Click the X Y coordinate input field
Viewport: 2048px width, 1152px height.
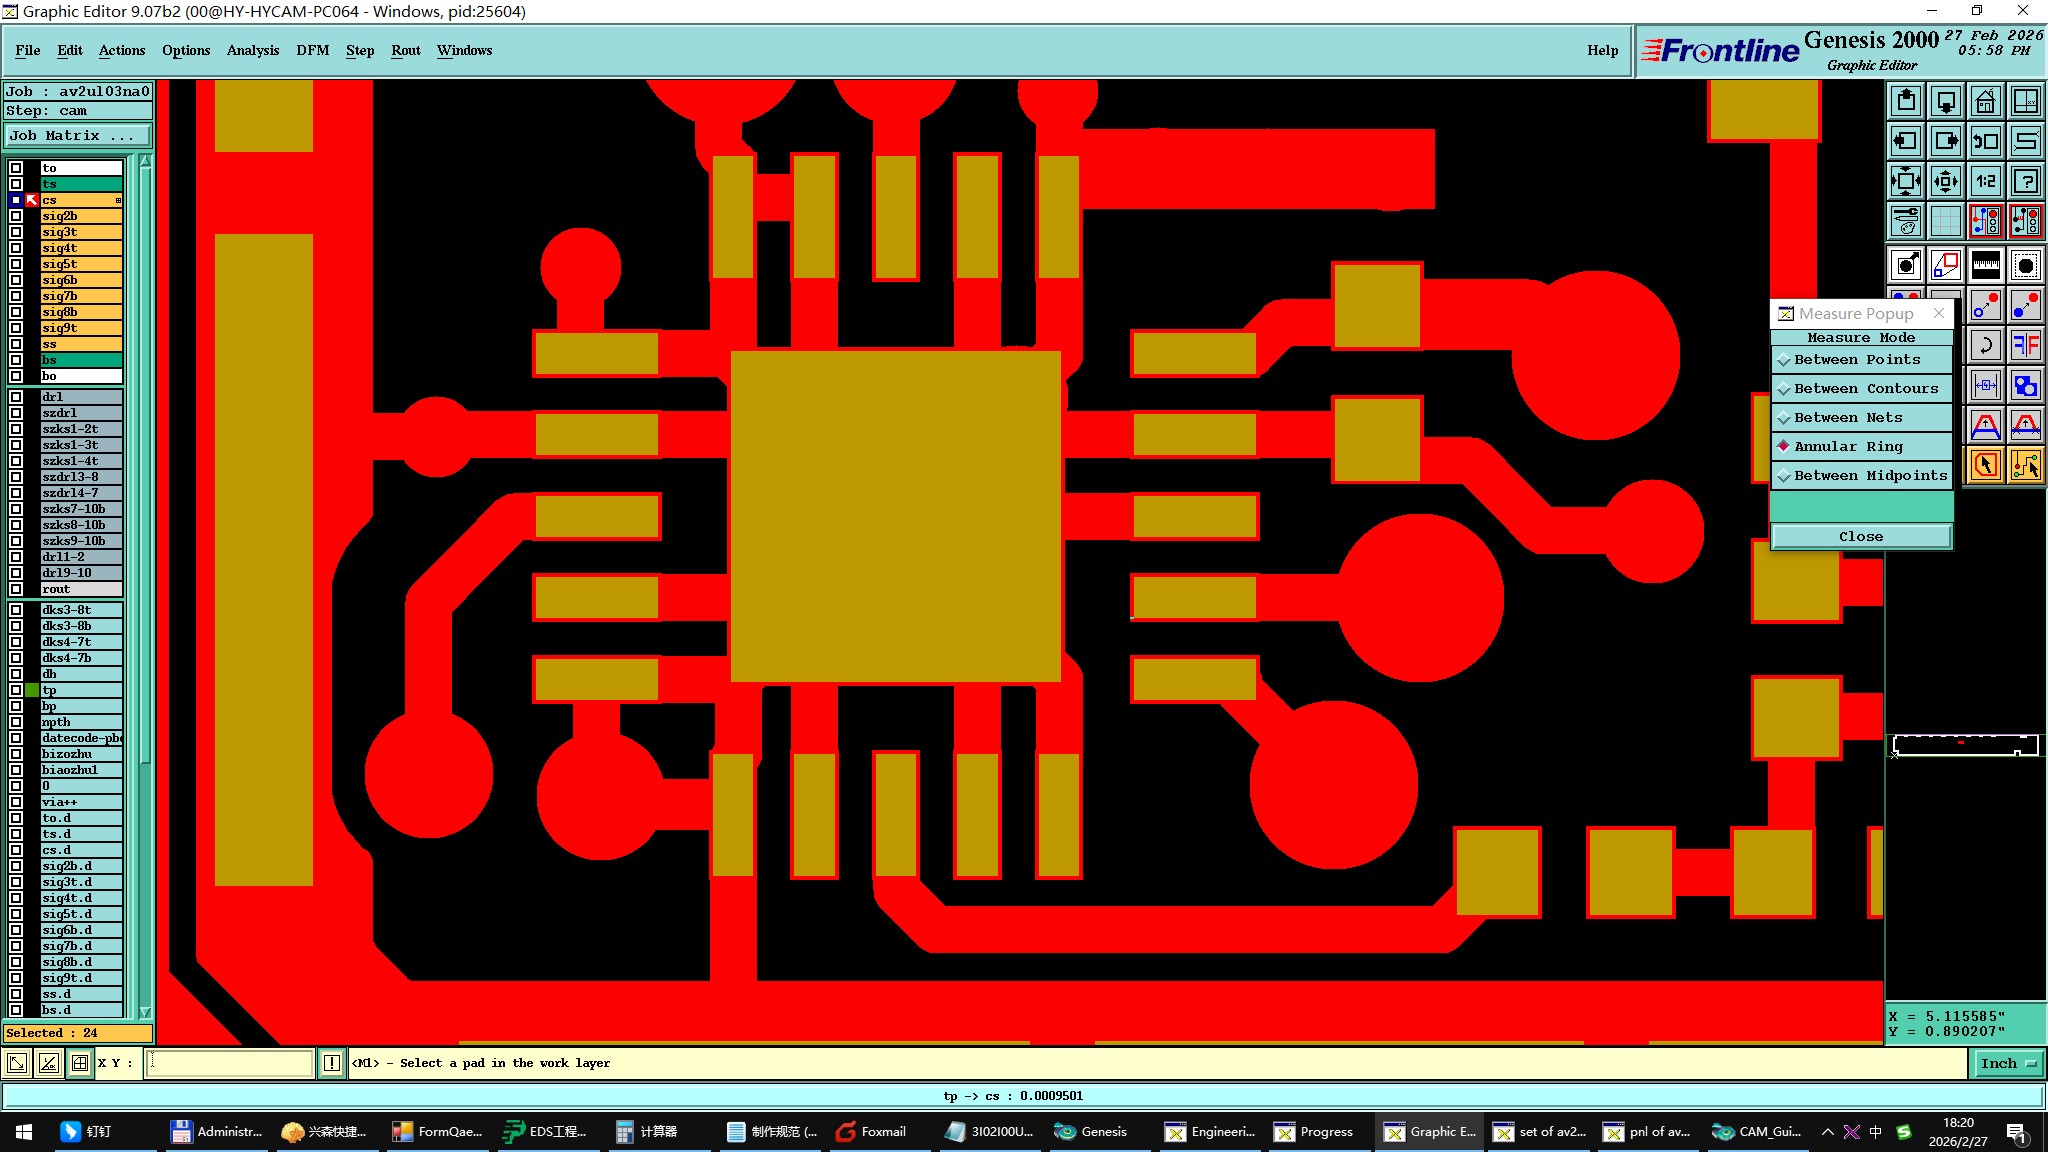tap(230, 1063)
